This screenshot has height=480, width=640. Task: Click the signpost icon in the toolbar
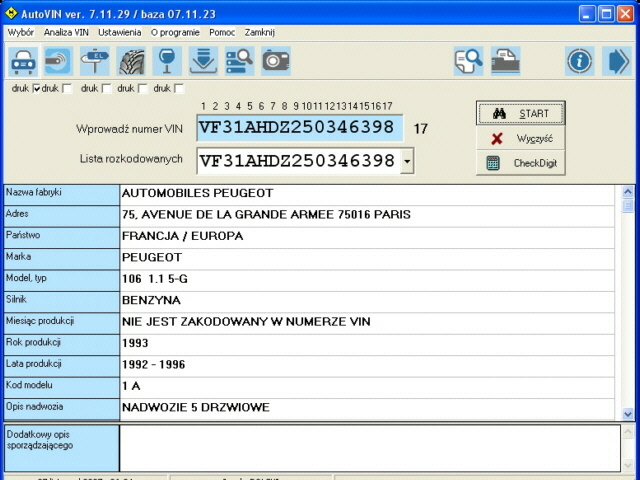[95, 62]
